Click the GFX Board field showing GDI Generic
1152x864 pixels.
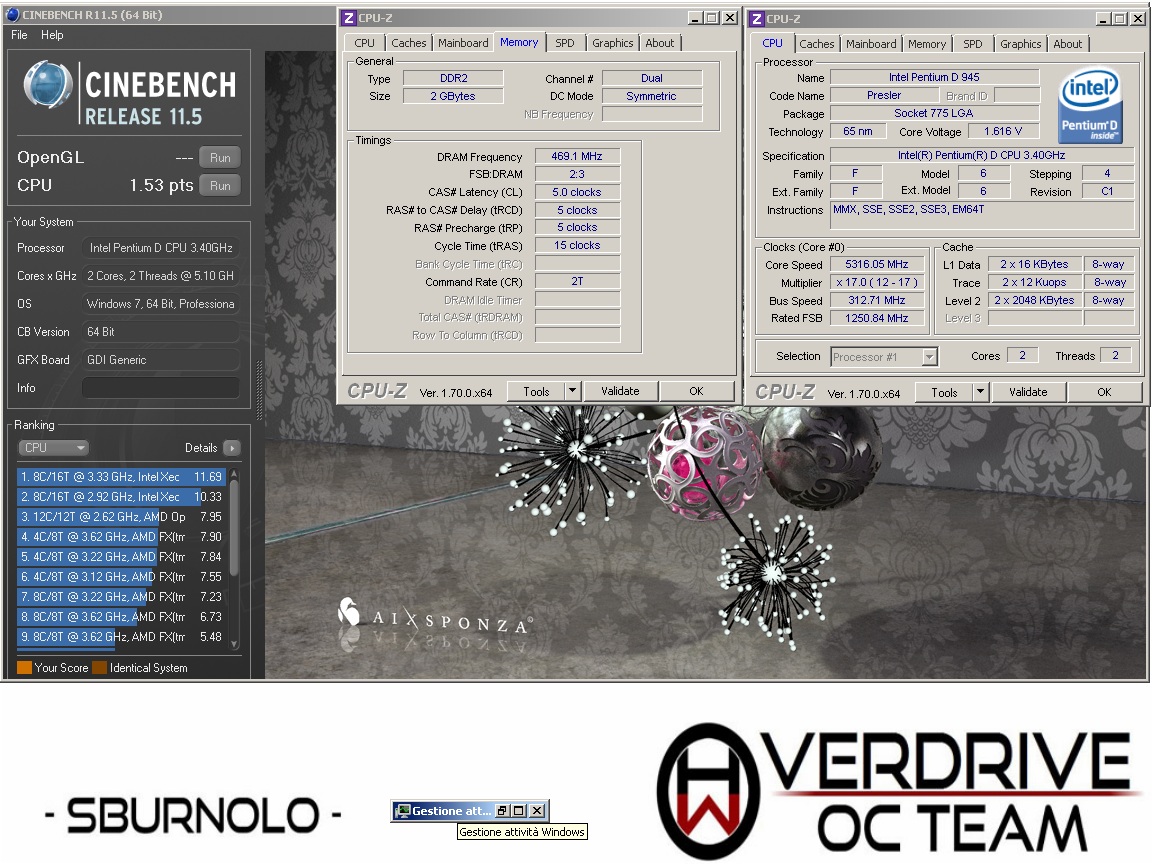click(x=160, y=360)
